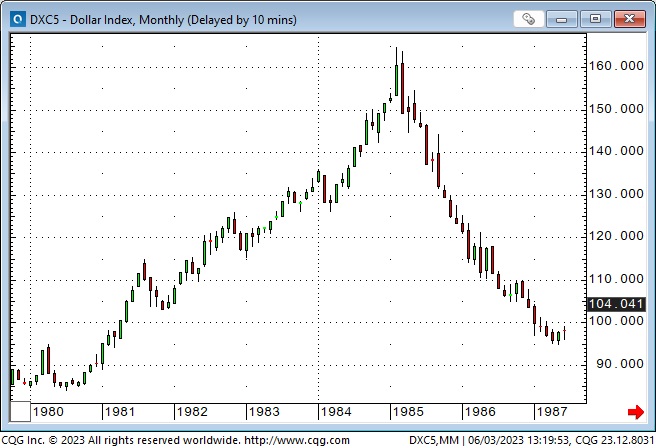The image size is (656, 448).
Task: Click the CQG app icon in title bar
Action: click(18, 19)
